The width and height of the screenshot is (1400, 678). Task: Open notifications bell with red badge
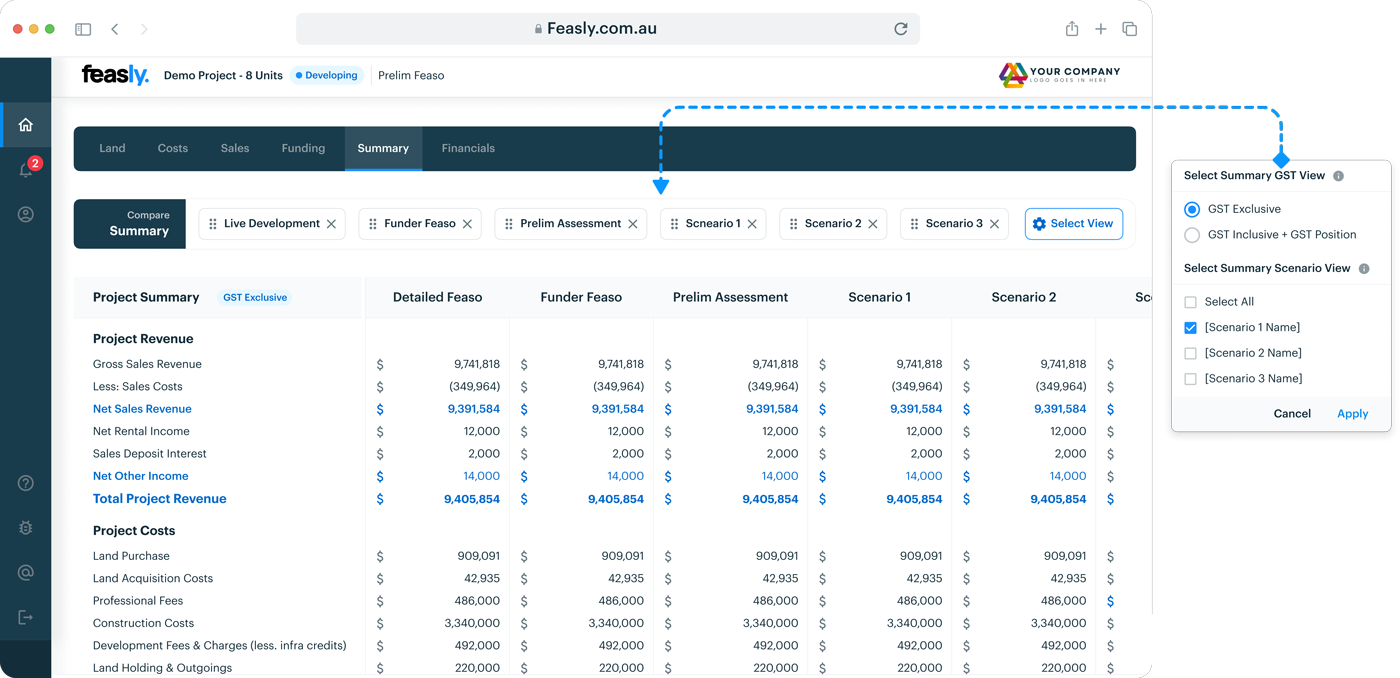(x=27, y=169)
